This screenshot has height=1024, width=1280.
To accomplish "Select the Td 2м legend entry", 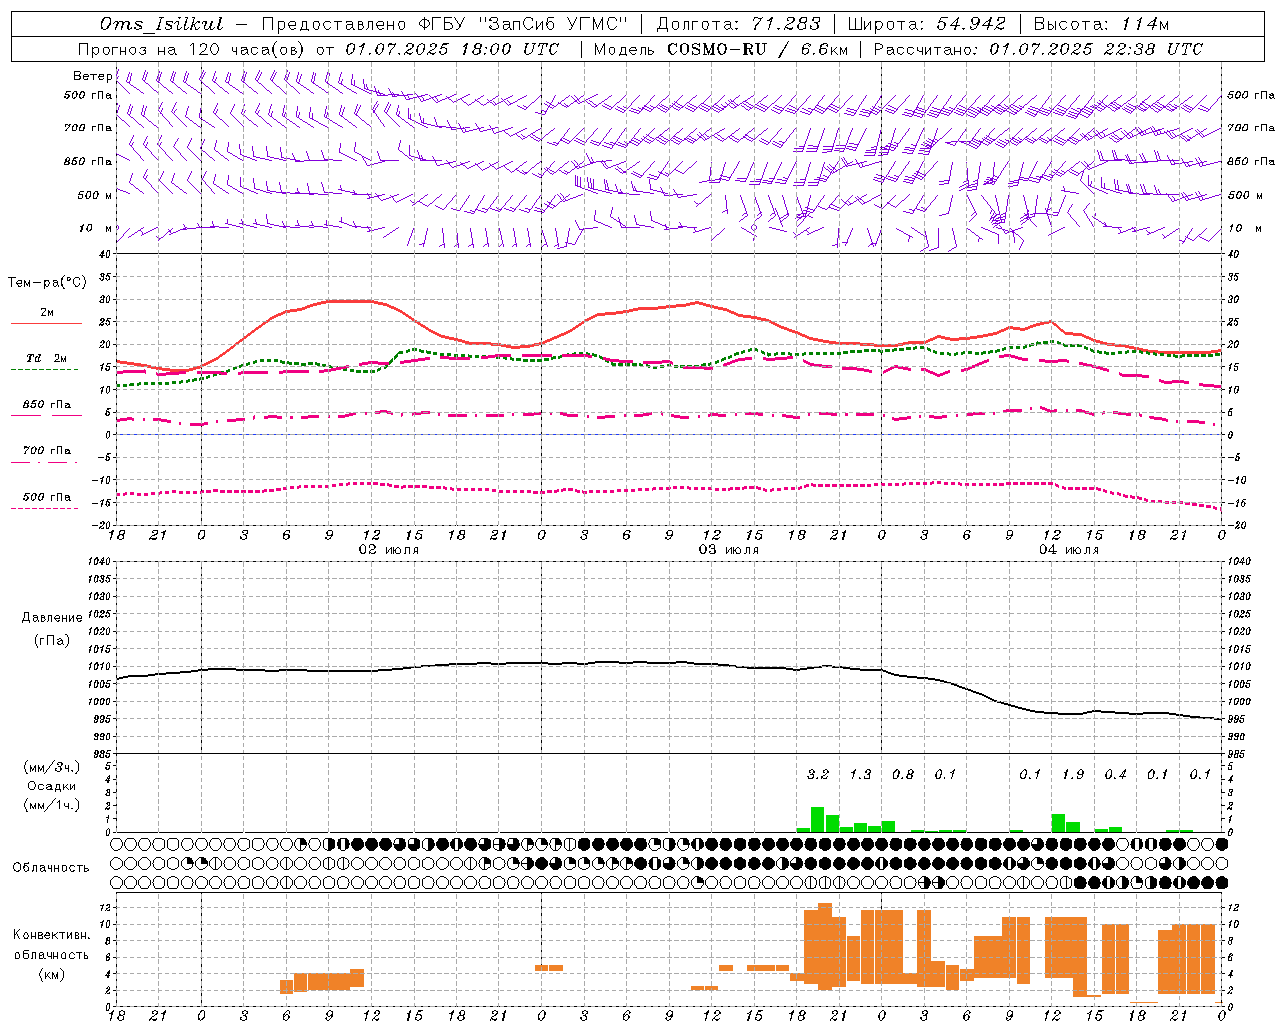I will [x=46, y=358].
